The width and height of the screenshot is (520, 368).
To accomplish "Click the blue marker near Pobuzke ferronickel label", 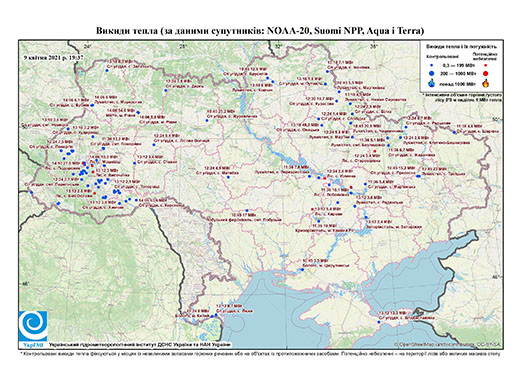I will 247,210.
